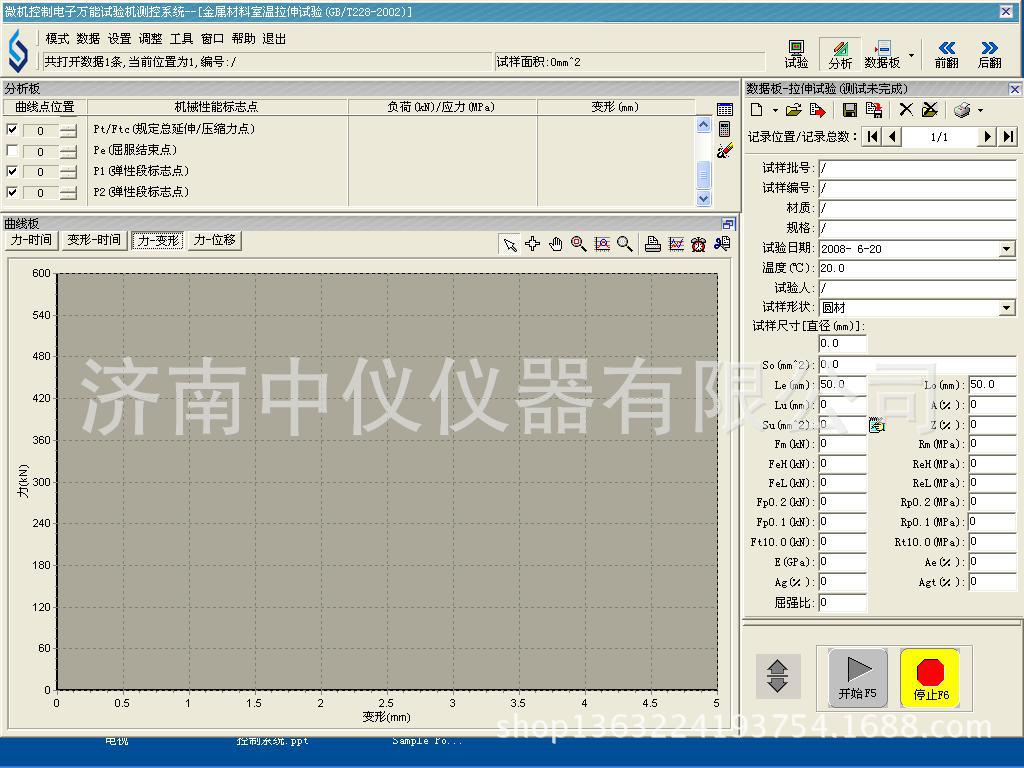Click the black X delete record icon
The height and width of the screenshot is (768, 1024).
906,110
